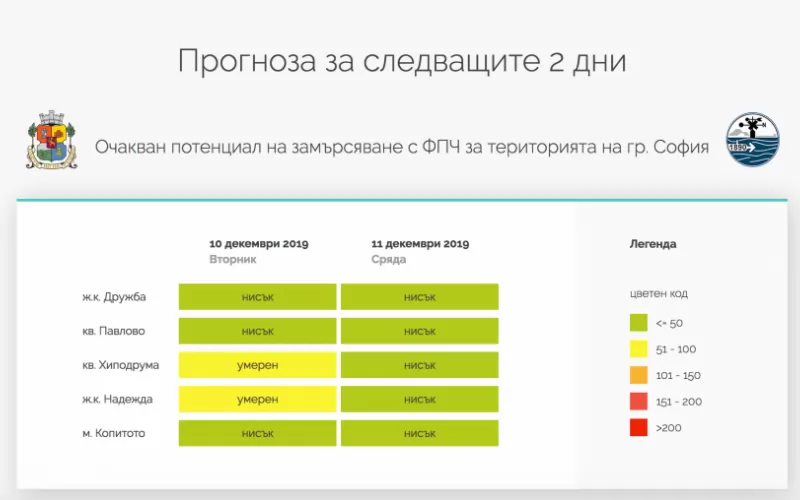The width and height of the screenshot is (800, 500).
Task: Click the 51 - 100 legend text
Action: point(676,349)
